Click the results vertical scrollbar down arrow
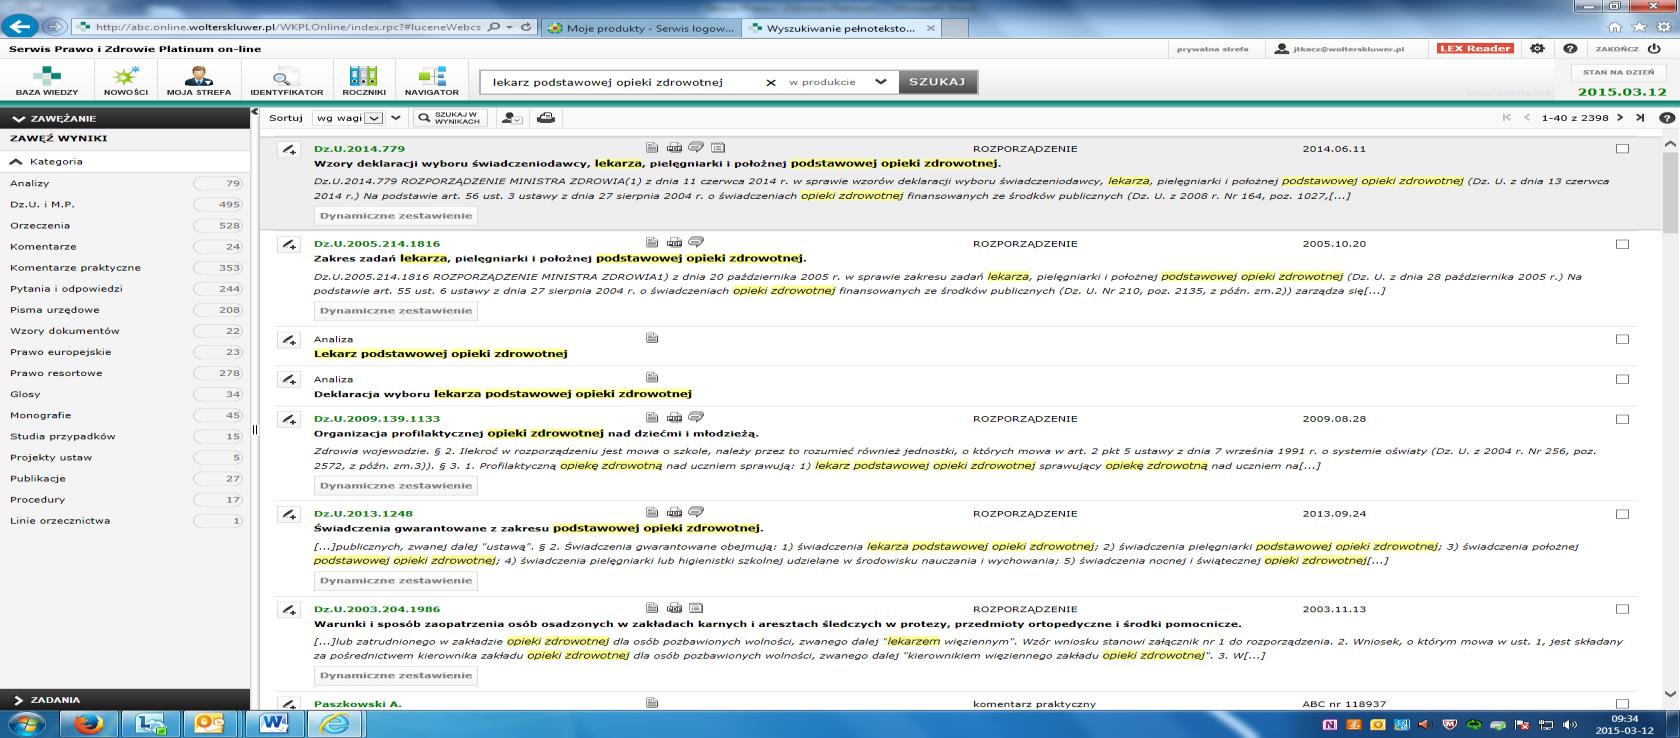 [x=1669, y=694]
